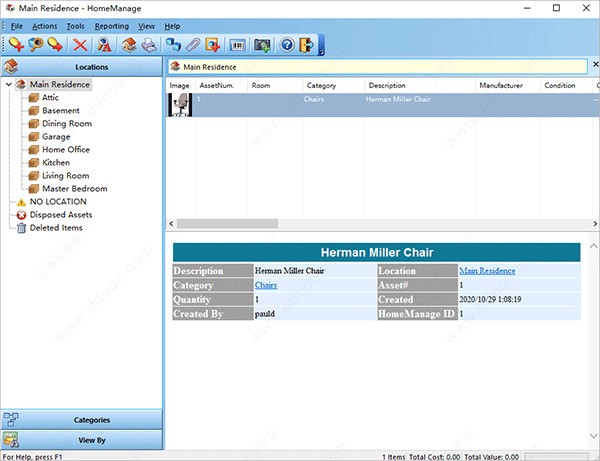The height and width of the screenshot is (461, 600).
Task: Click the Manufacturer column header
Action: coord(500,86)
